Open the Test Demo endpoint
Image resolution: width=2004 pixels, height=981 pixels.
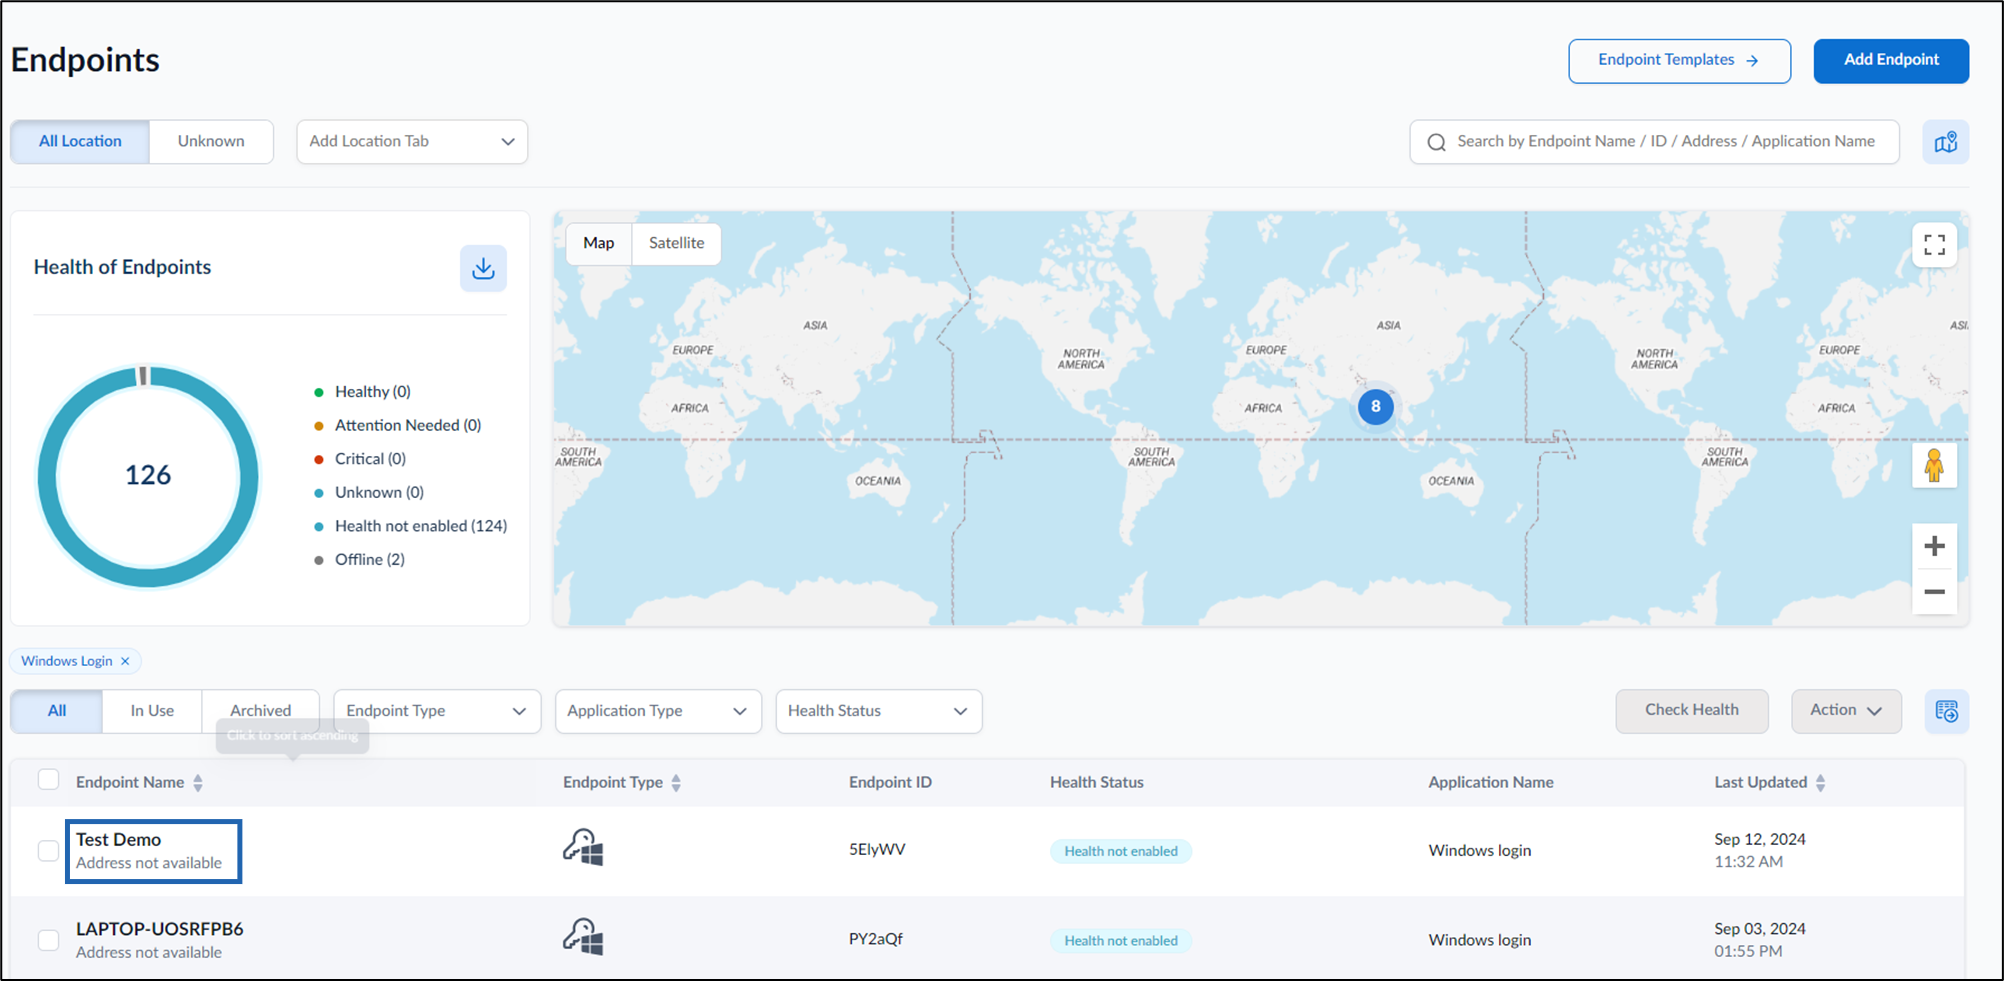[118, 840]
